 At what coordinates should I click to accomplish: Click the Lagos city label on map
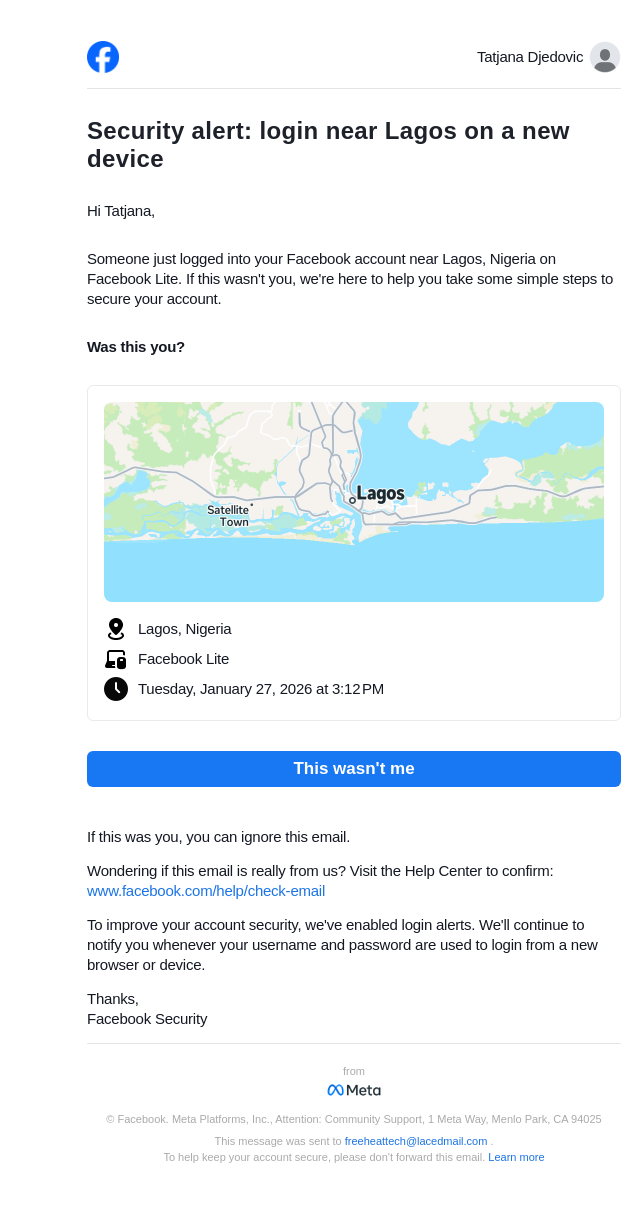[380, 494]
